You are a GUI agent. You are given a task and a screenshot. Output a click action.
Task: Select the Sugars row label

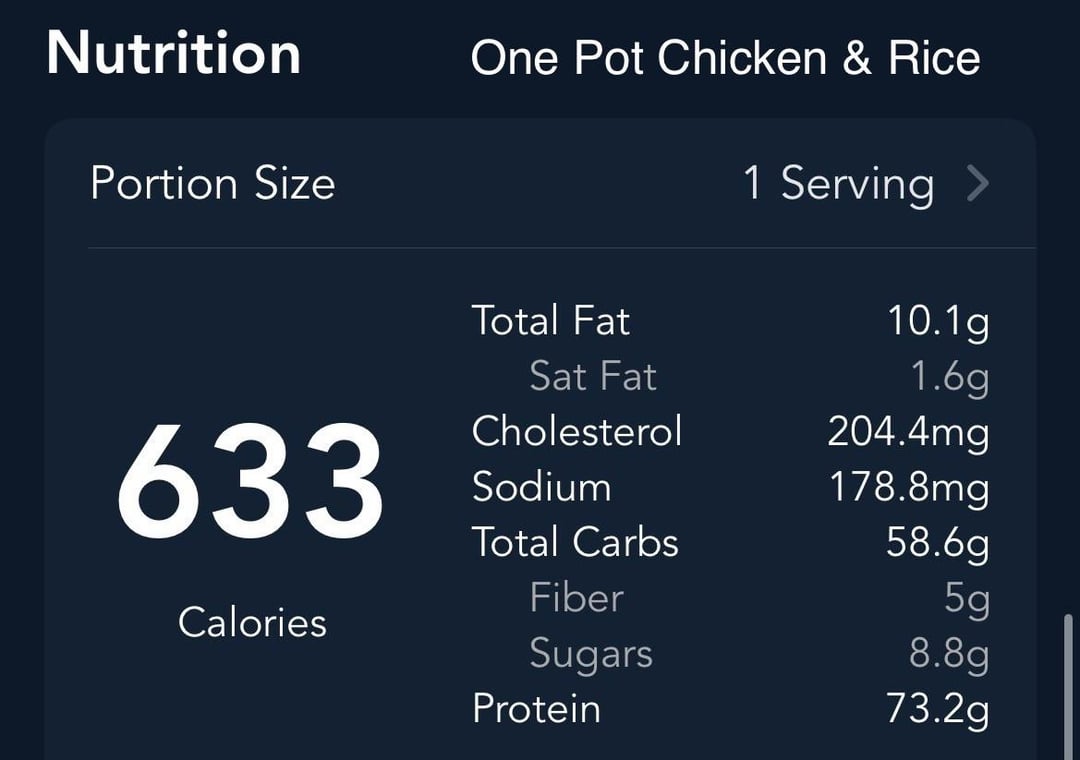pos(591,654)
